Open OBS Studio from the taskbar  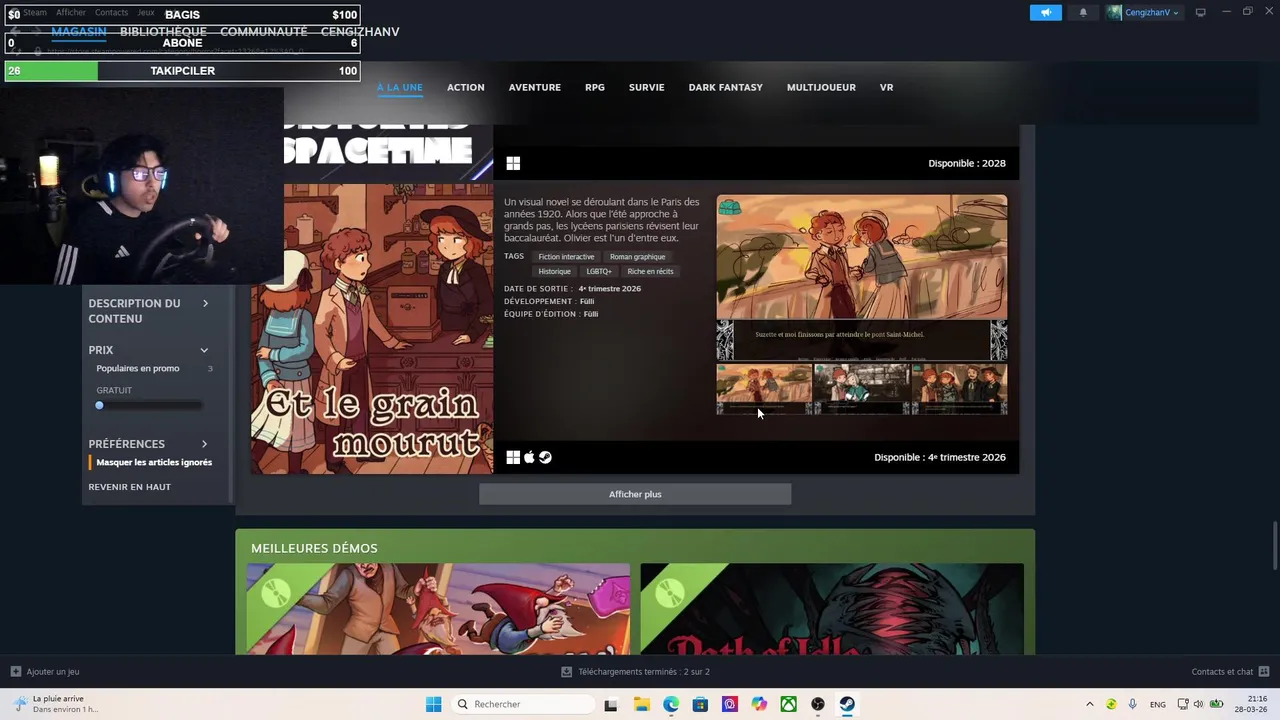pyautogui.click(x=818, y=704)
